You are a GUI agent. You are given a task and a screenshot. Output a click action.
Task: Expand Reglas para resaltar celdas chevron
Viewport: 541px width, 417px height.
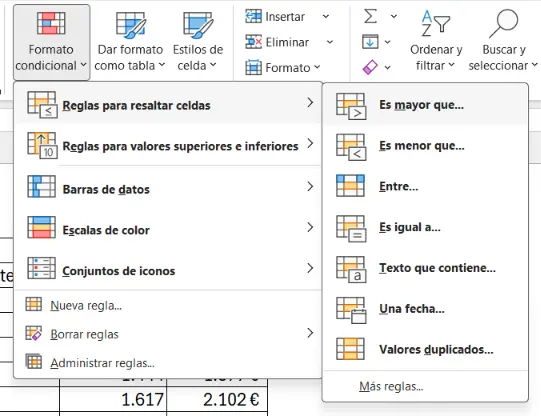pos(310,102)
